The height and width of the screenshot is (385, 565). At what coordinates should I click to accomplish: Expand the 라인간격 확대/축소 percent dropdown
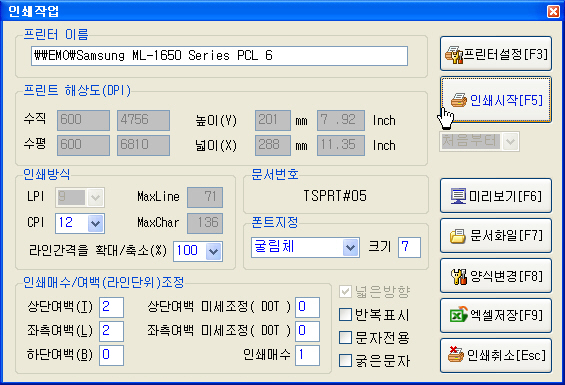(214, 251)
